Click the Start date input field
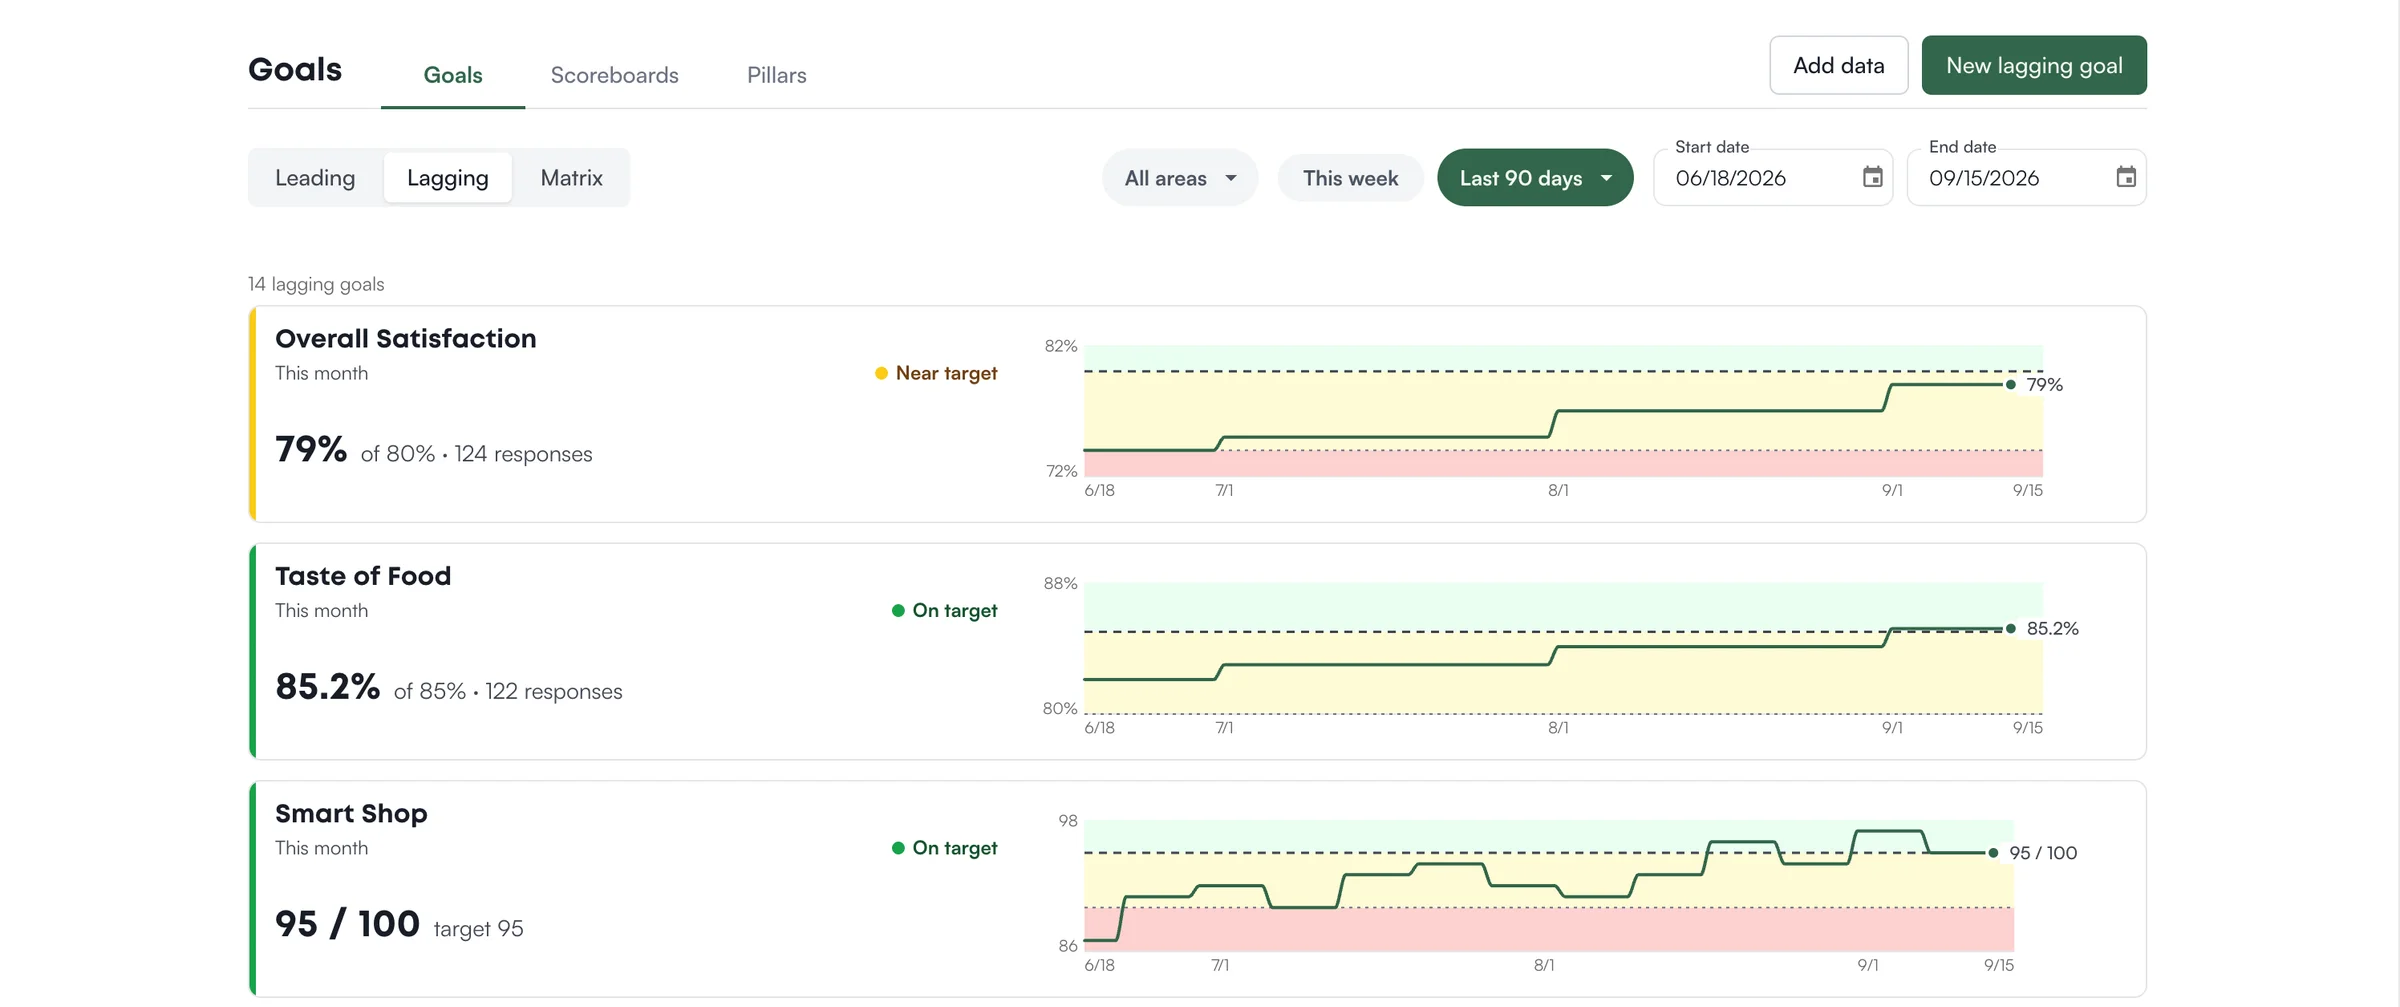The width and height of the screenshot is (2400, 1007). 1772,178
